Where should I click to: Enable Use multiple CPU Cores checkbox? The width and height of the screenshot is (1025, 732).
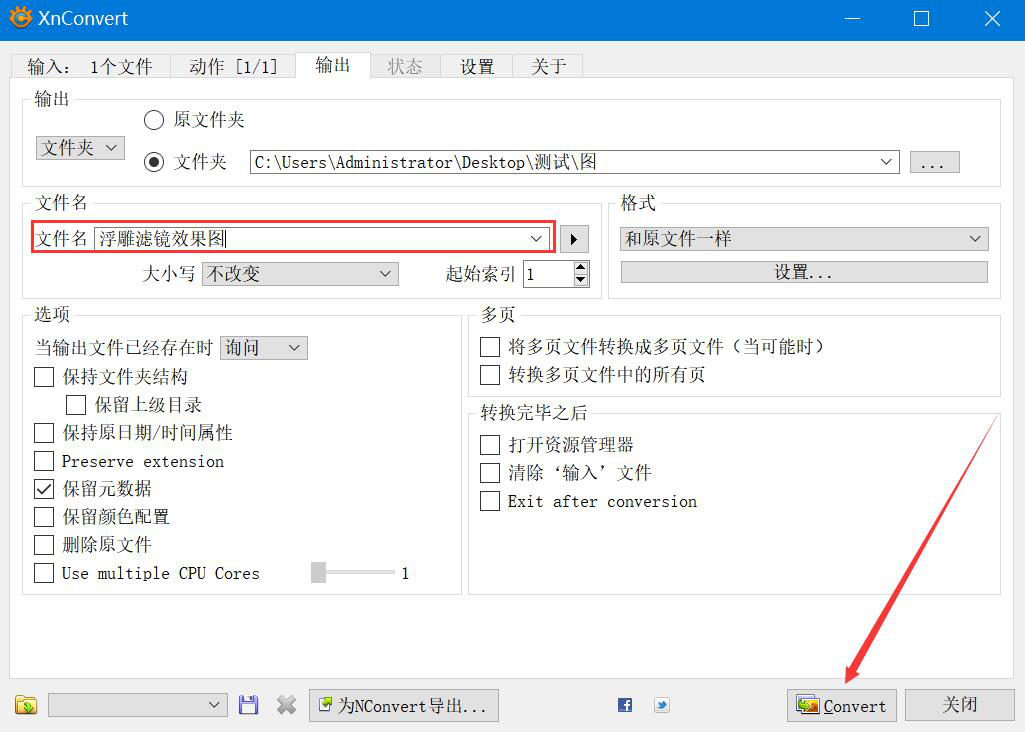tap(44, 573)
